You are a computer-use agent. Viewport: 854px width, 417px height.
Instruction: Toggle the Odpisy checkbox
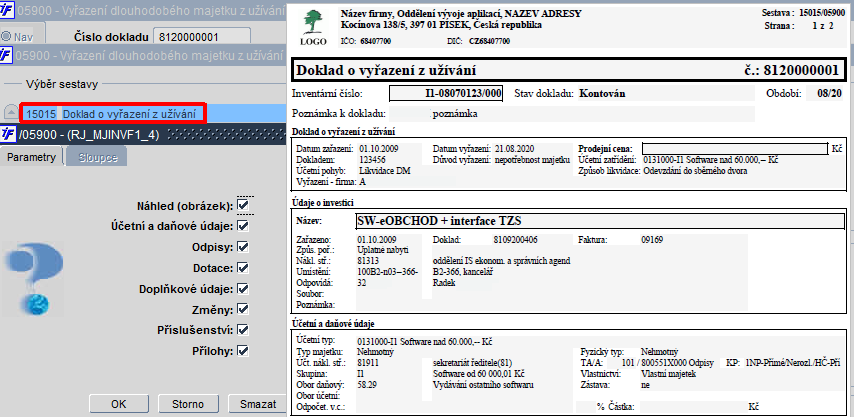point(243,247)
